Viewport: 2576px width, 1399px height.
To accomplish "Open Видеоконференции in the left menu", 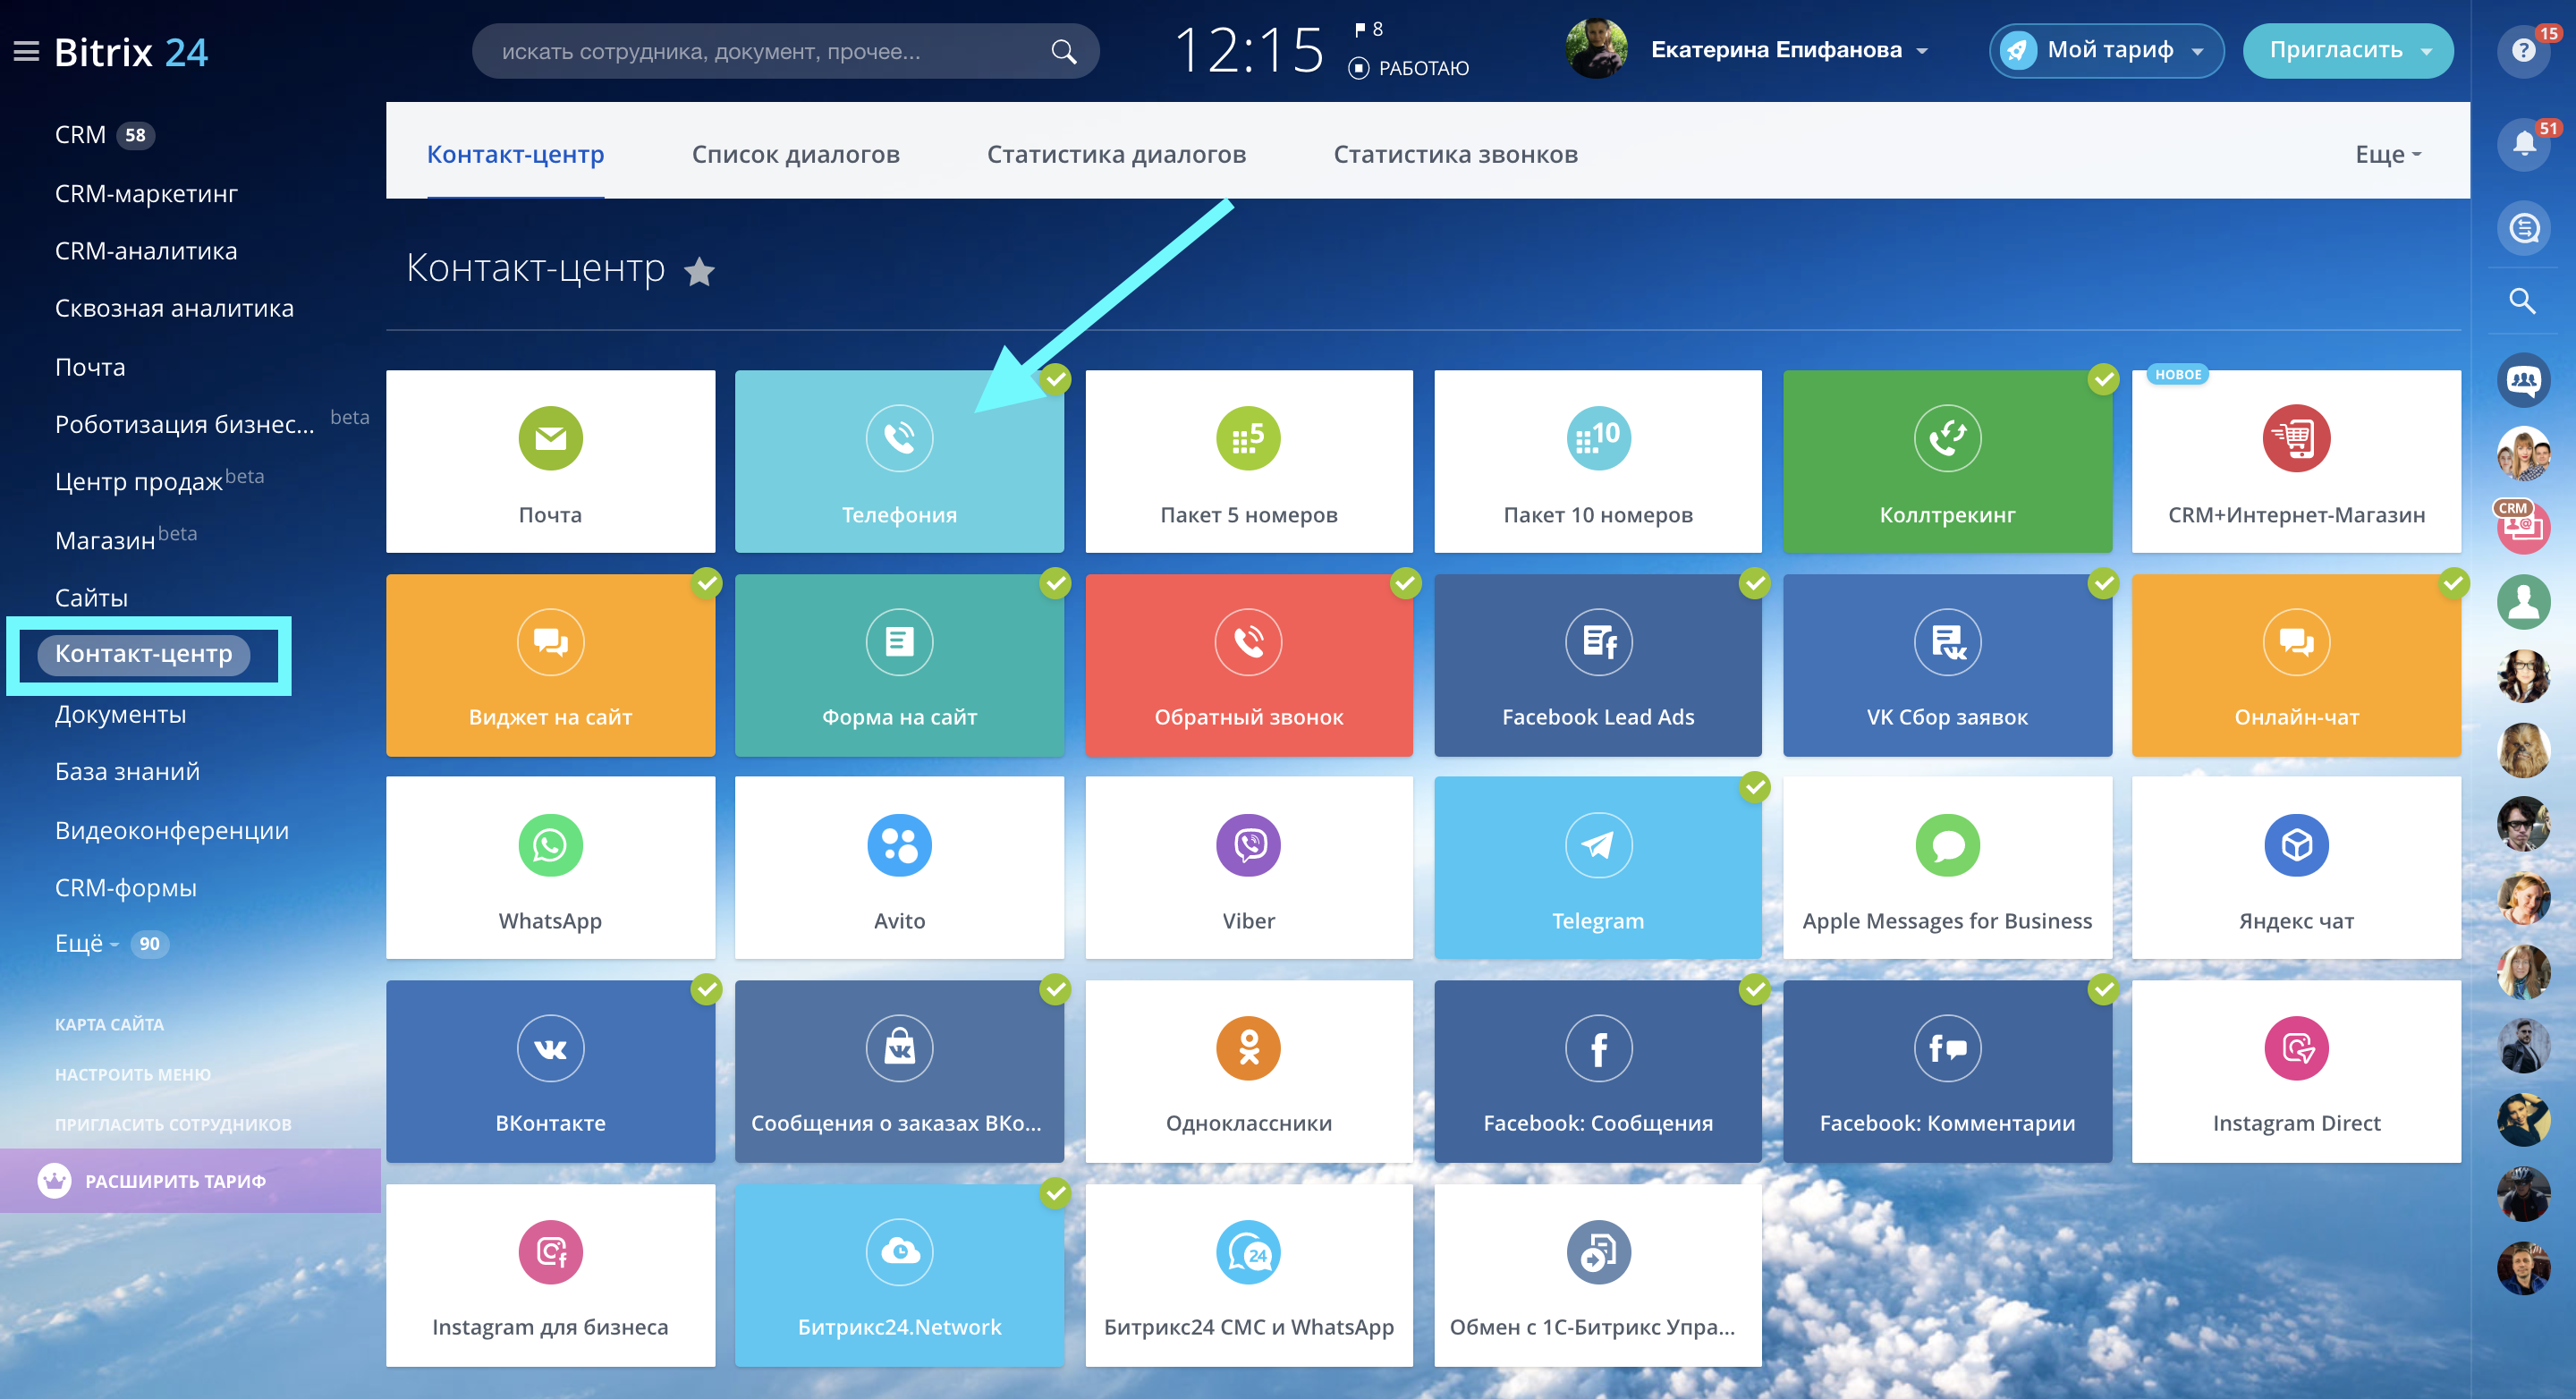I will tap(171, 830).
